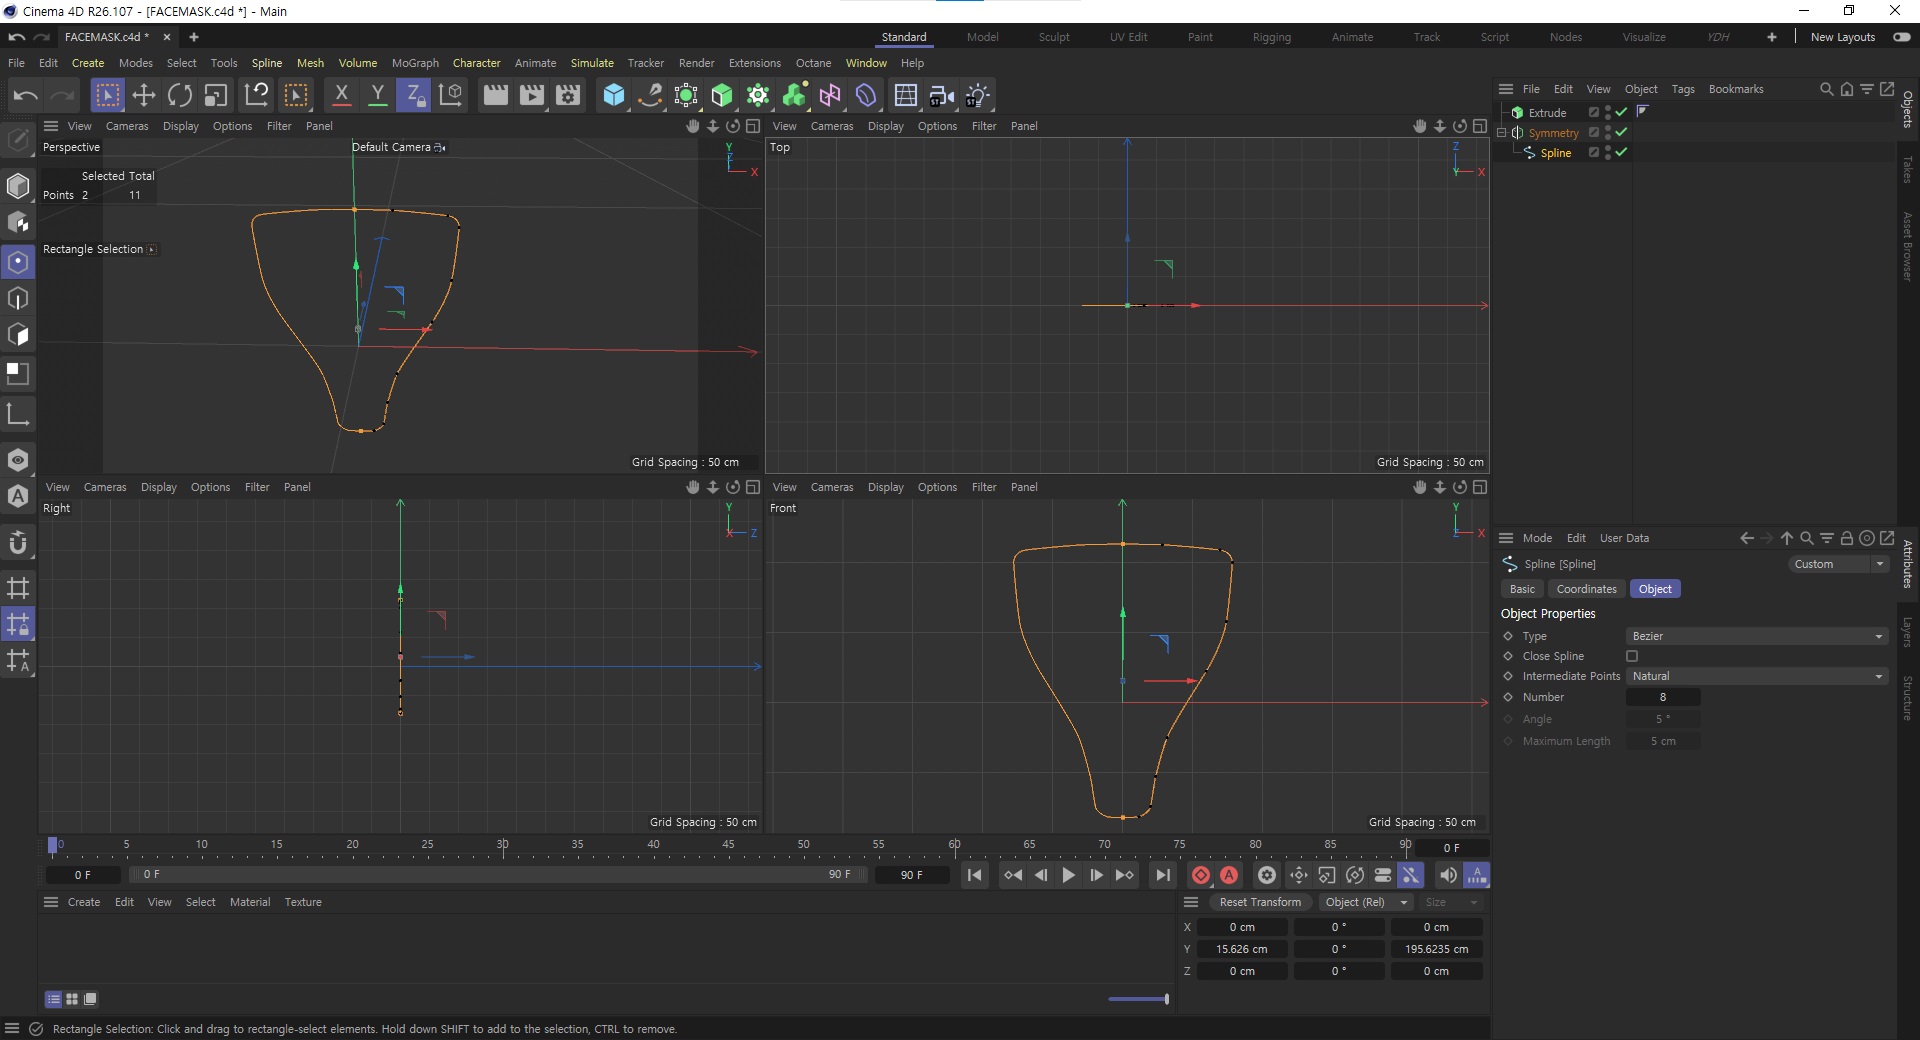Play the animation forward
The width and height of the screenshot is (1920, 1040).
[1068, 875]
